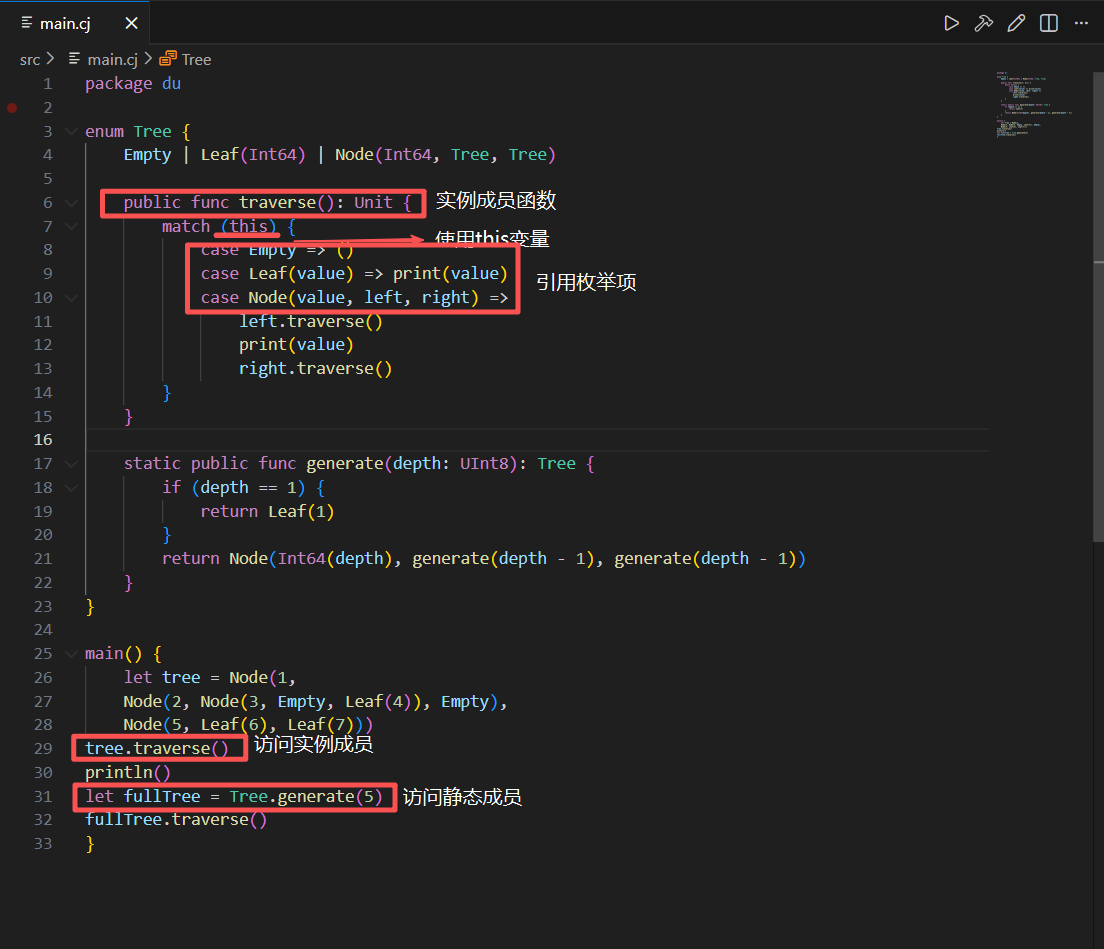Collapse the enum Tree fold on line 3
Image resolution: width=1104 pixels, height=949 pixels.
pos(71,131)
